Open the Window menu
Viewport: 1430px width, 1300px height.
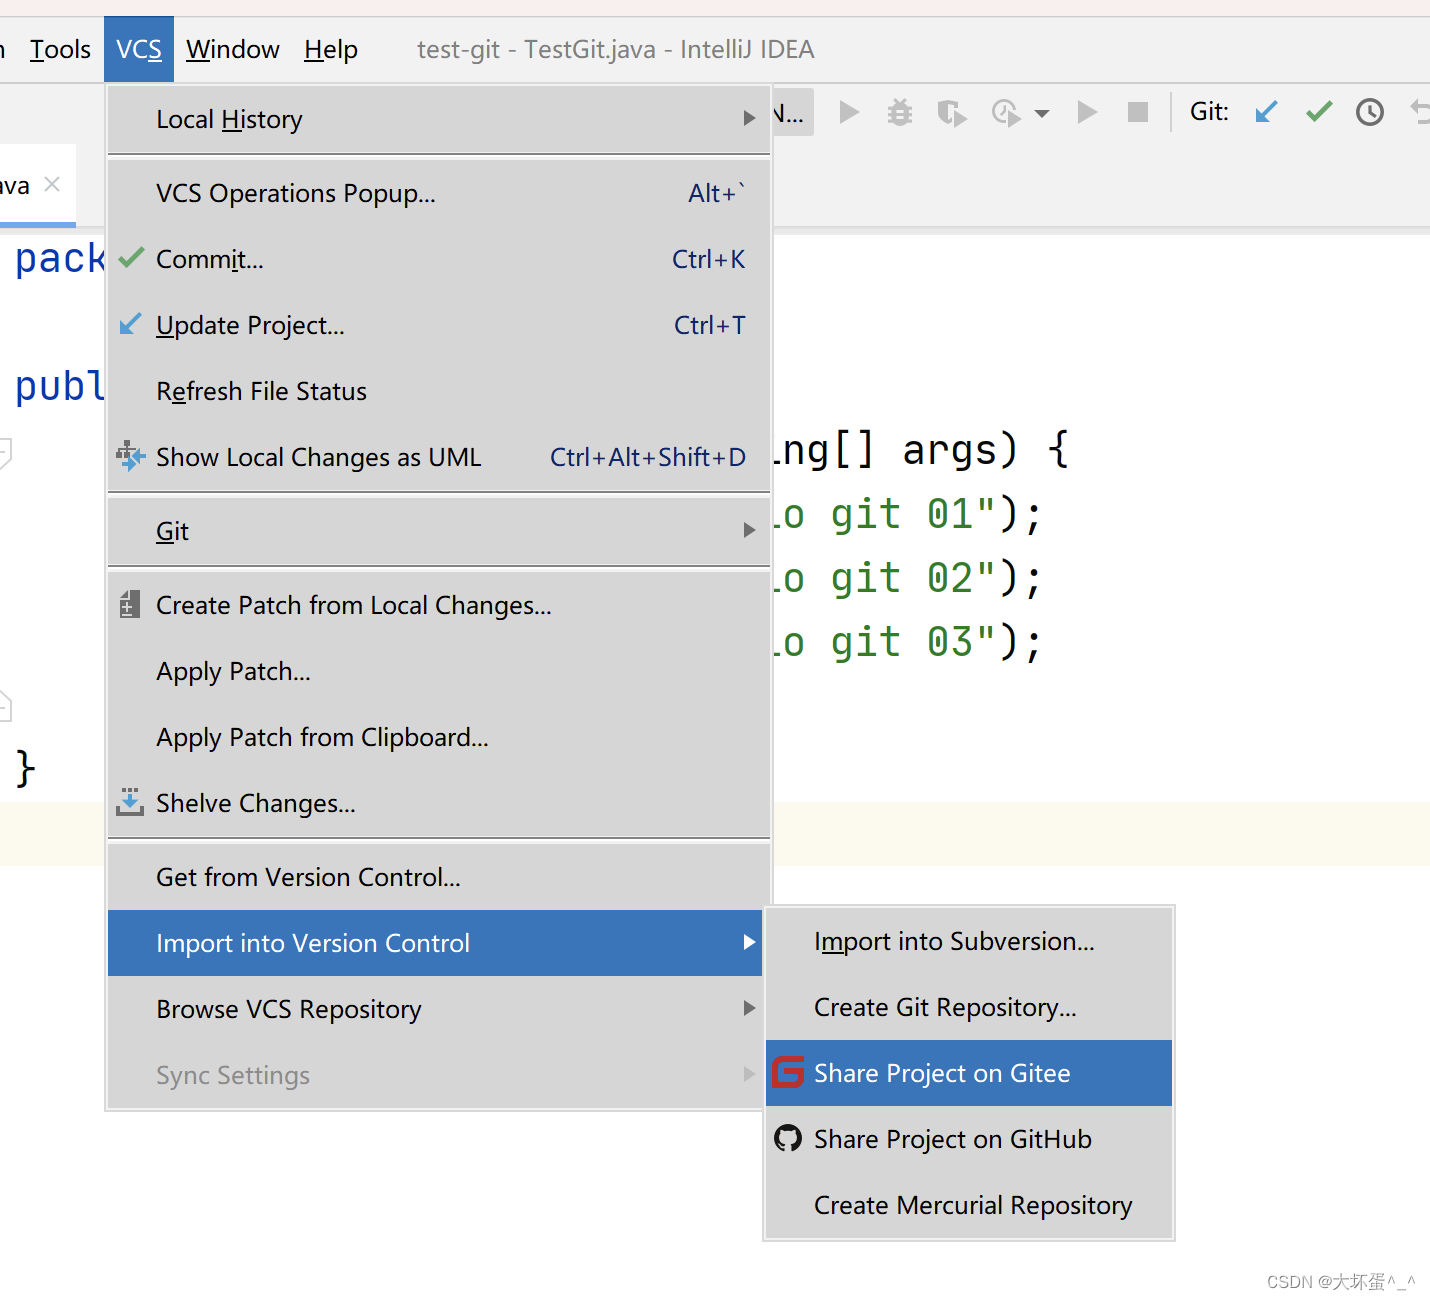pos(233,50)
